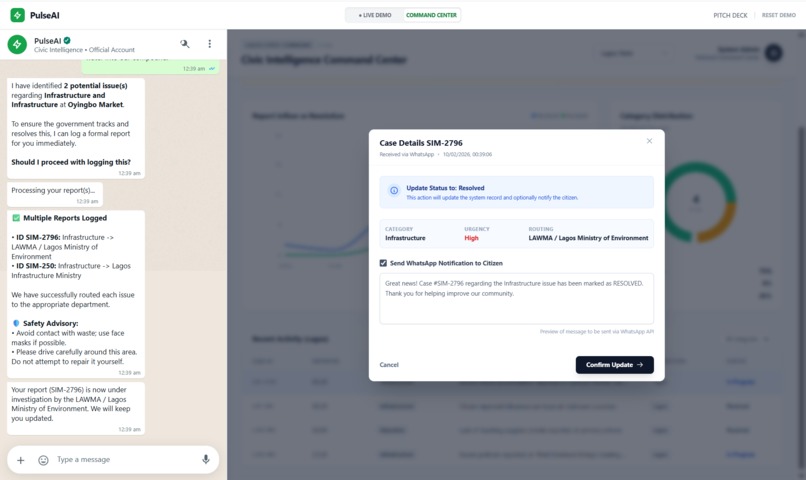Open the chat three-dot options menu
806x480 pixels.
[x=209, y=44]
